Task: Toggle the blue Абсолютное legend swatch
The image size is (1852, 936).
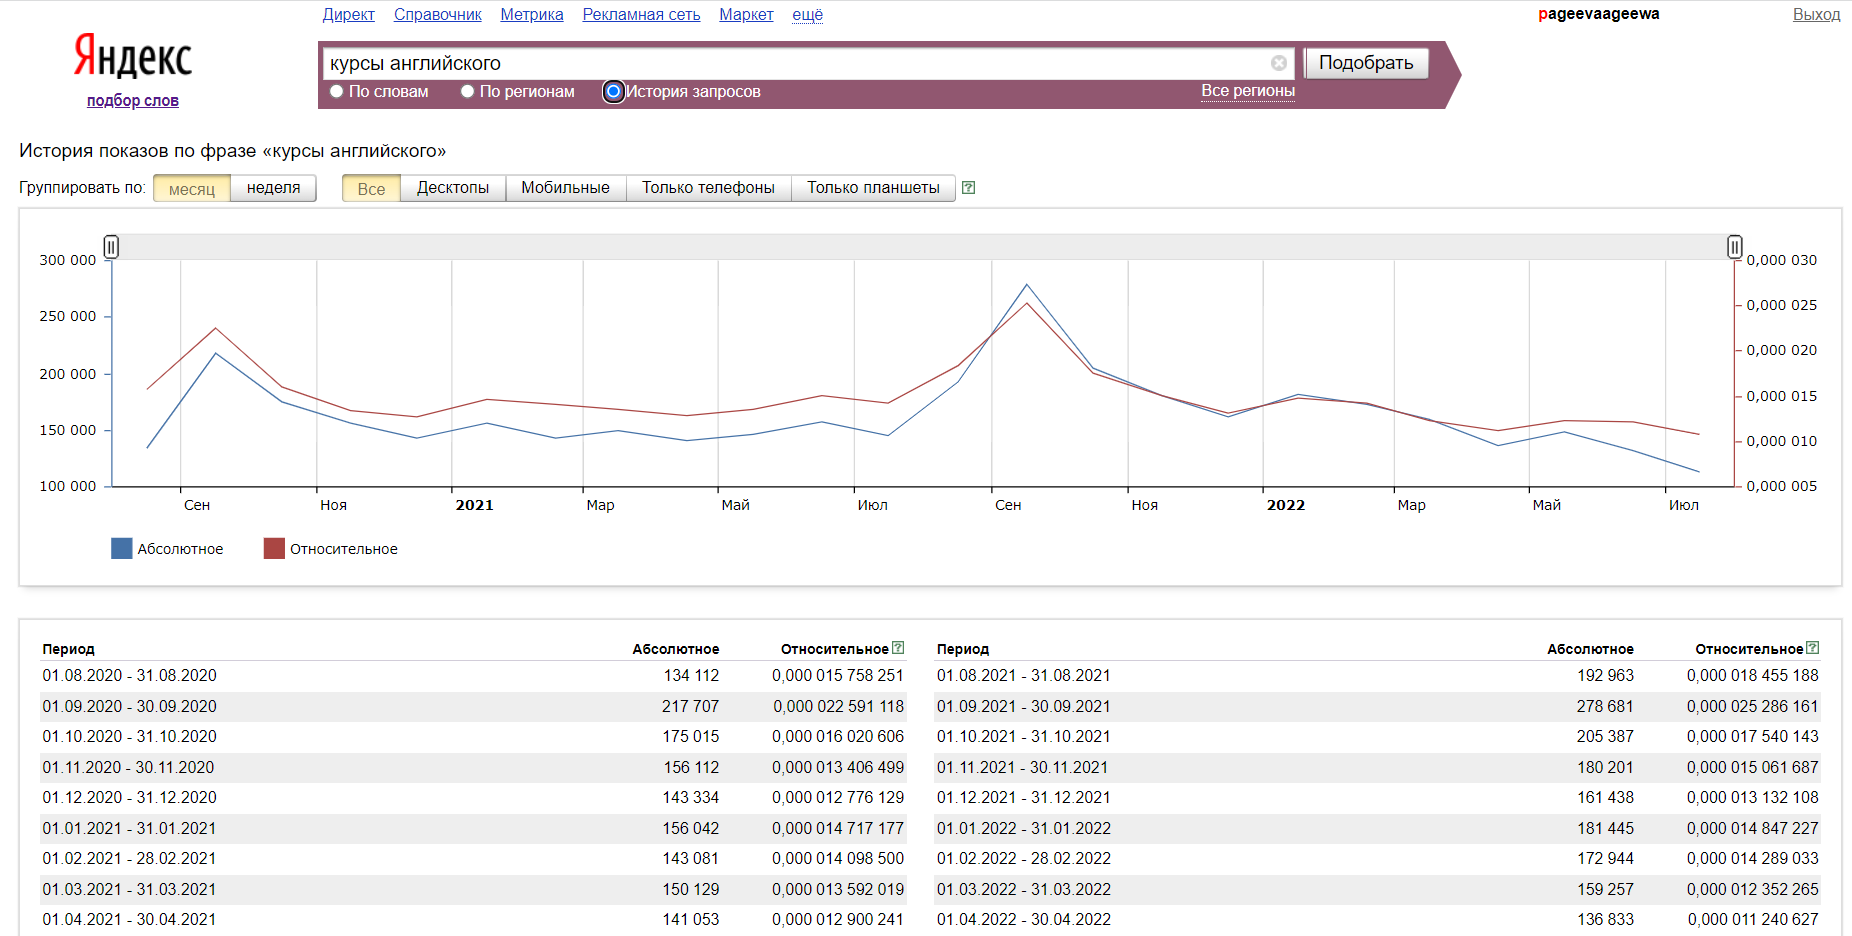Action: pyautogui.click(x=122, y=549)
